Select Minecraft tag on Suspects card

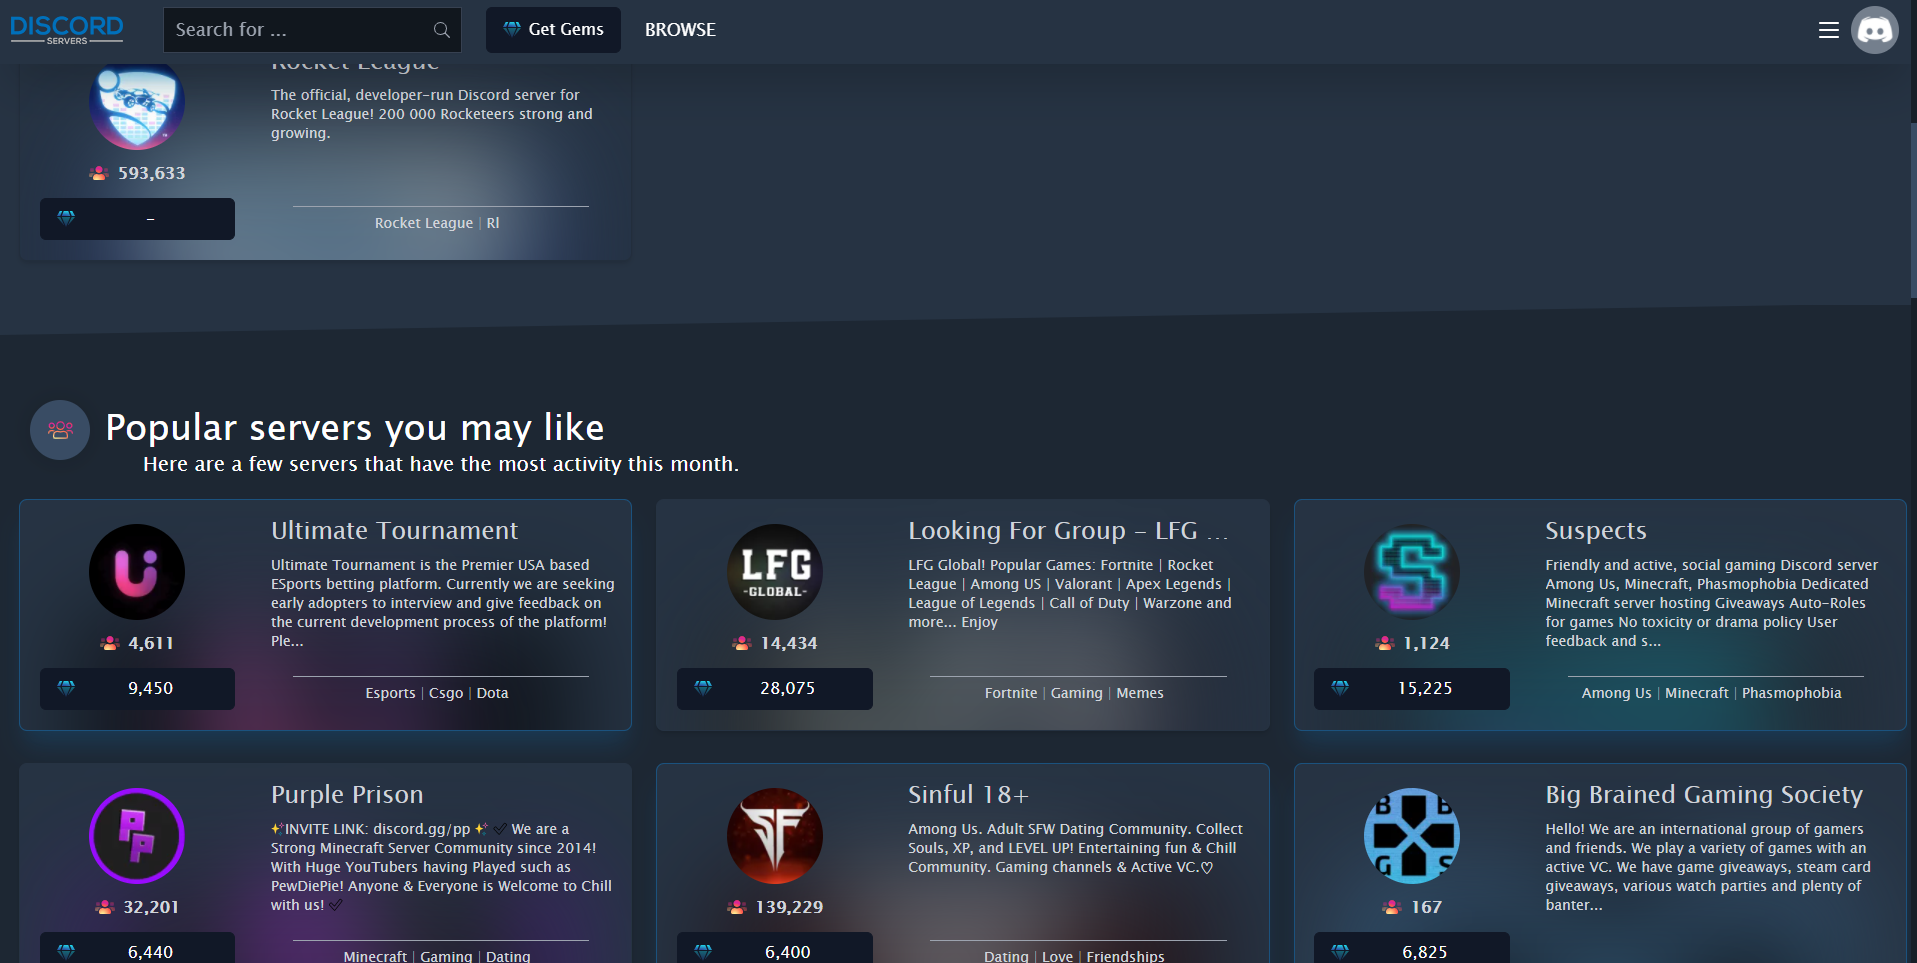coord(1696,693)
